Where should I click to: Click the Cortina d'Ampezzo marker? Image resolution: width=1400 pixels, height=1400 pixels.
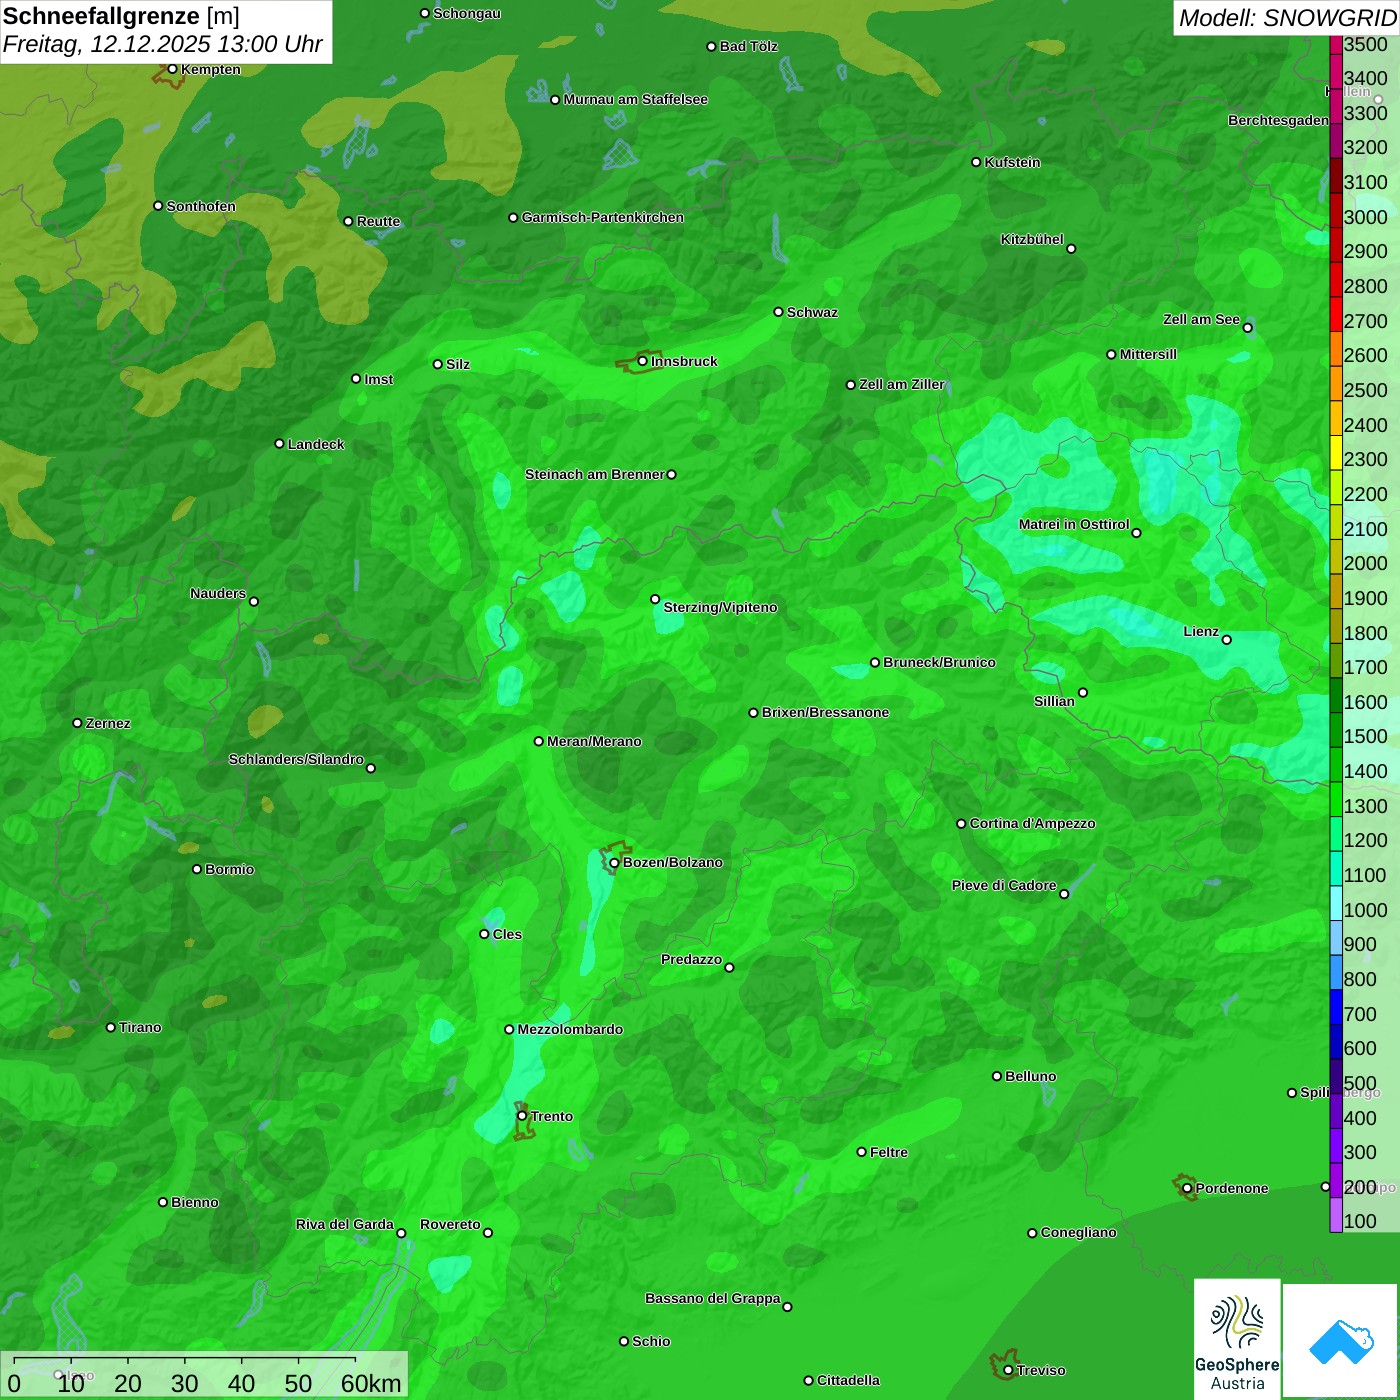(x=961, y=824)
